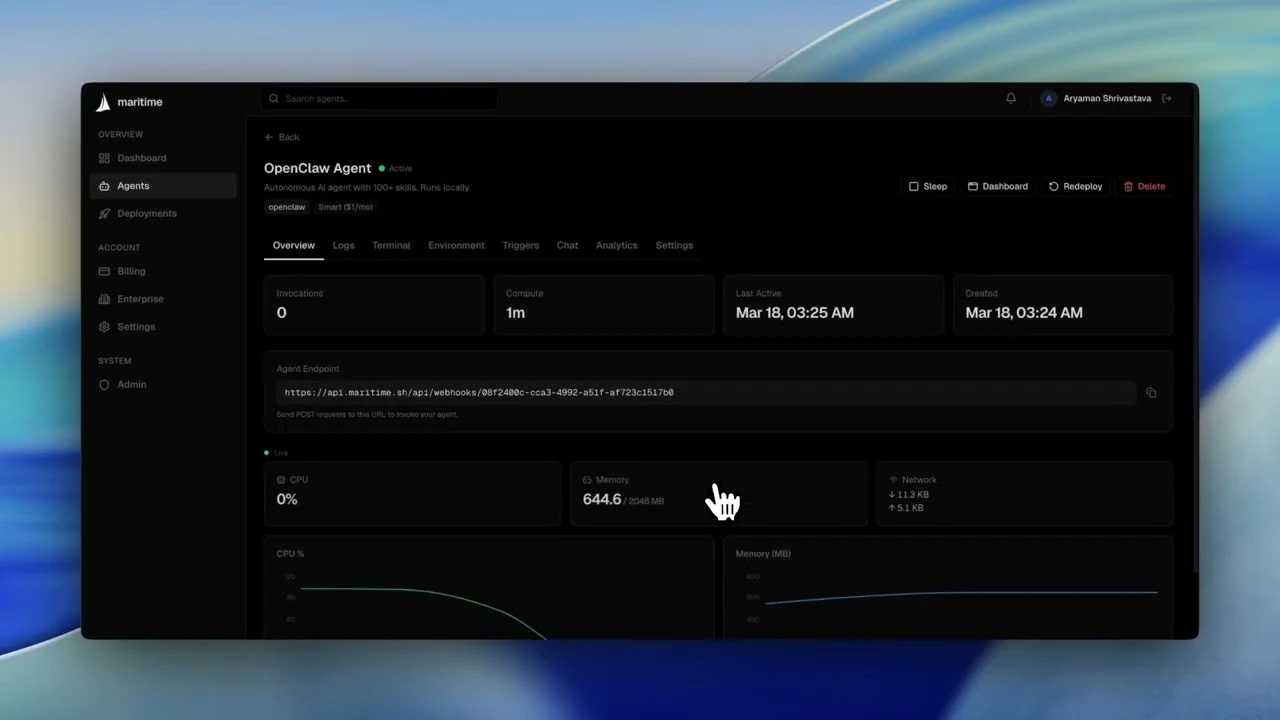The height and width of the screenshot is (720, 1280).
Task: Switch to the Triggers tab
Action: coord(520,245)
